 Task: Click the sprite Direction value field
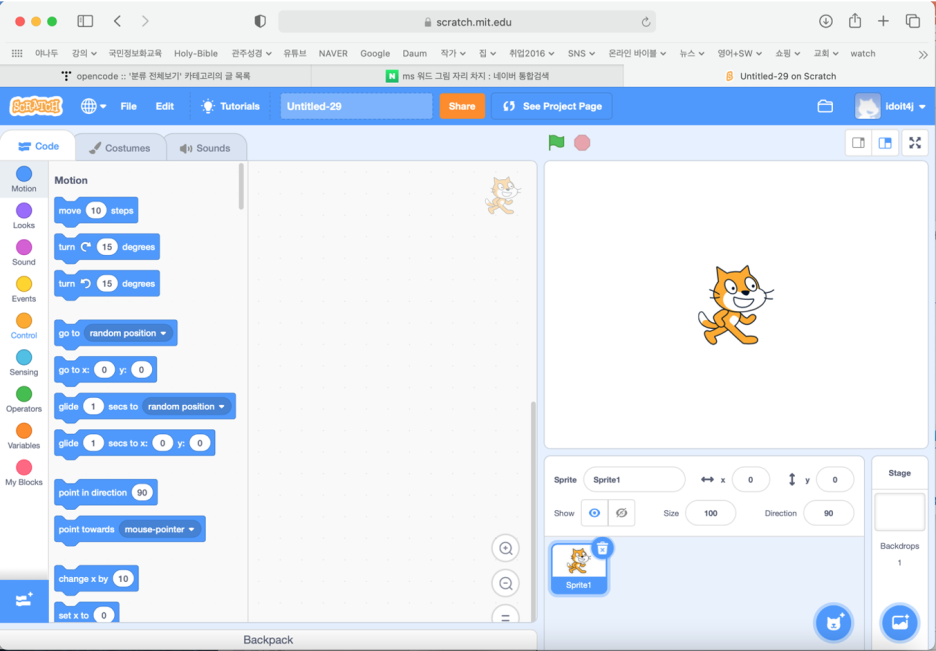[x=829, y=513]
